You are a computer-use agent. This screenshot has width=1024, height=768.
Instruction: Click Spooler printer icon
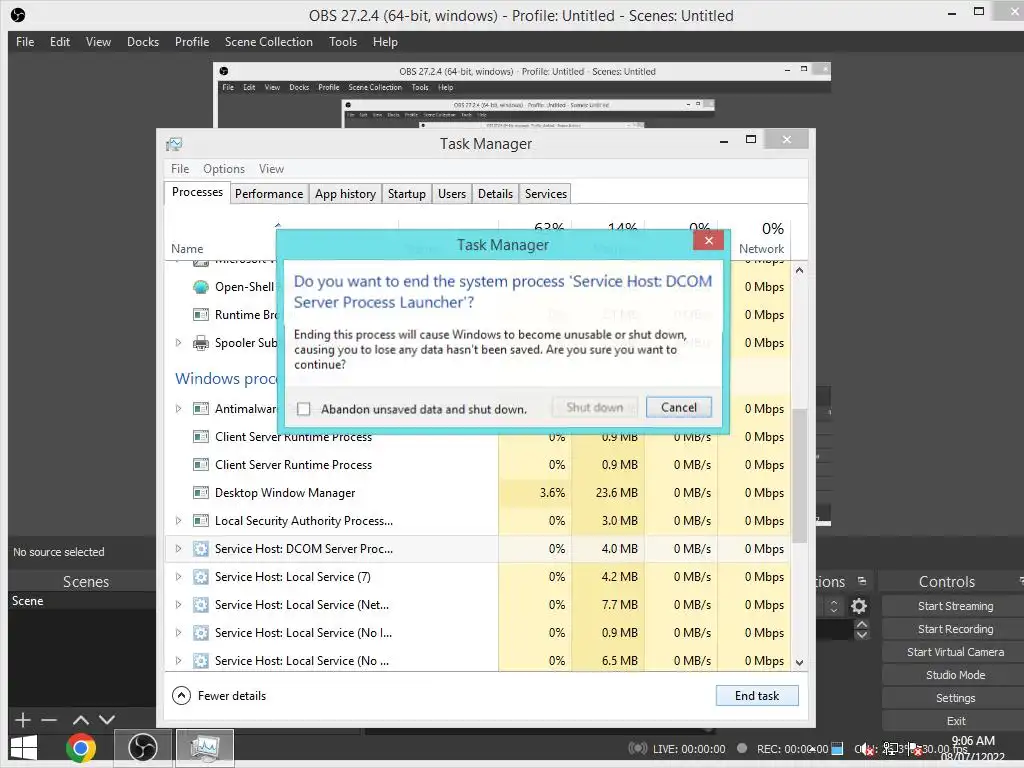tap(201, 343)
